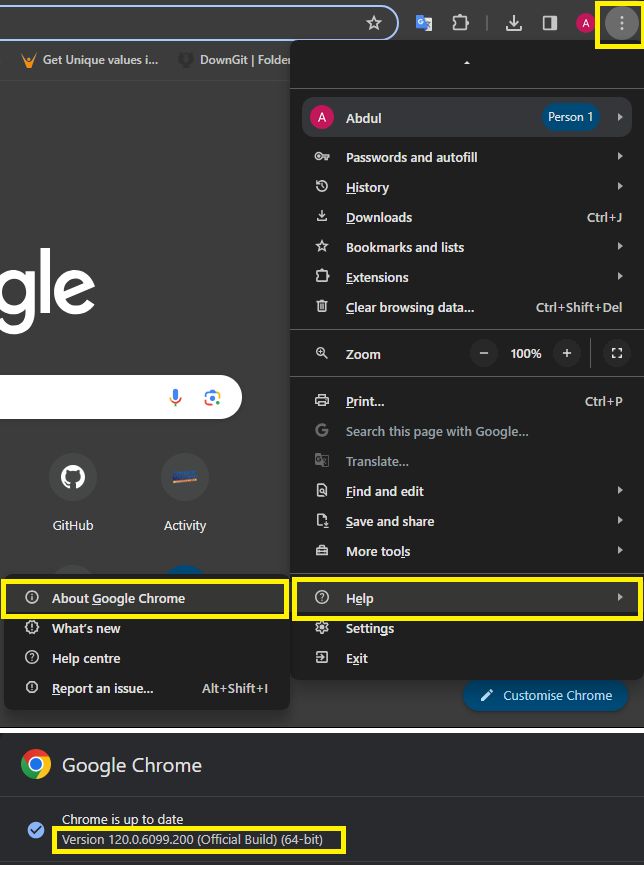
Task: Click the blue up-to-date checkmark icon
Action: (36, 830)
